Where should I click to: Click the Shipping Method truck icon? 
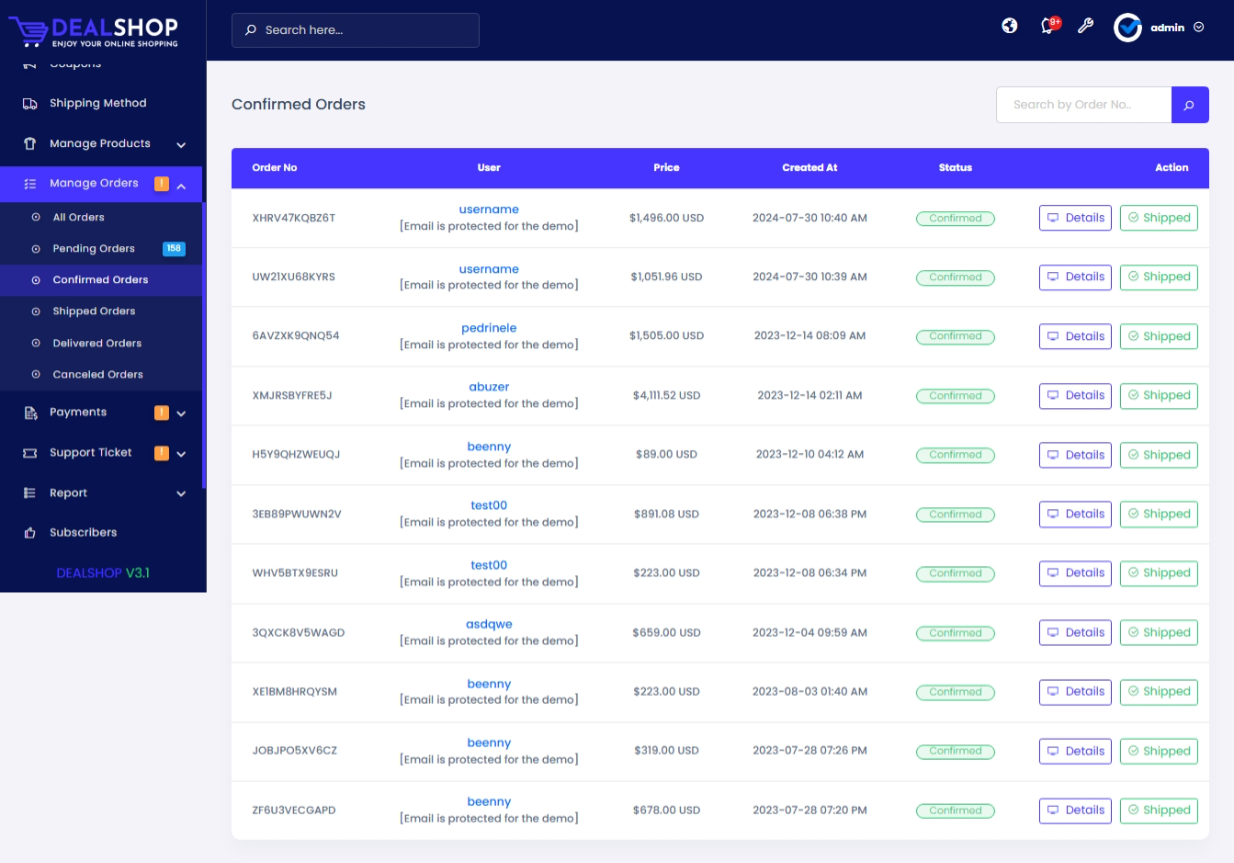30,103
